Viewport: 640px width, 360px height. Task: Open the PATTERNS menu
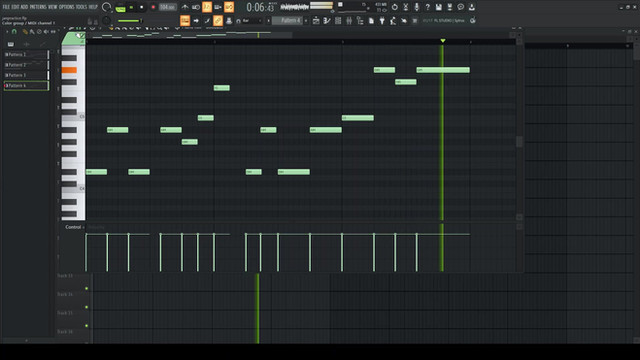(x=38, y=7)
